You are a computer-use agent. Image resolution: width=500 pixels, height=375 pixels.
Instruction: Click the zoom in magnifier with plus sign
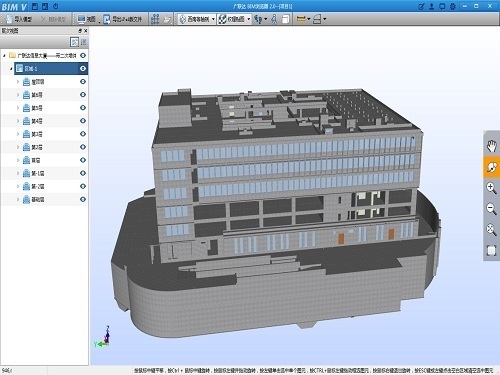point(491,188)
